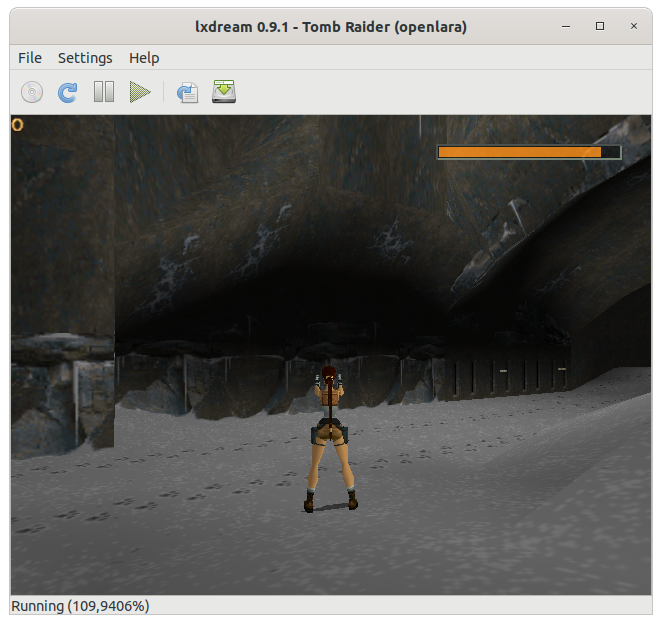Load a saved state from the toolbar
This screenshot has width=662, height=624.
(x=187, y=92)
